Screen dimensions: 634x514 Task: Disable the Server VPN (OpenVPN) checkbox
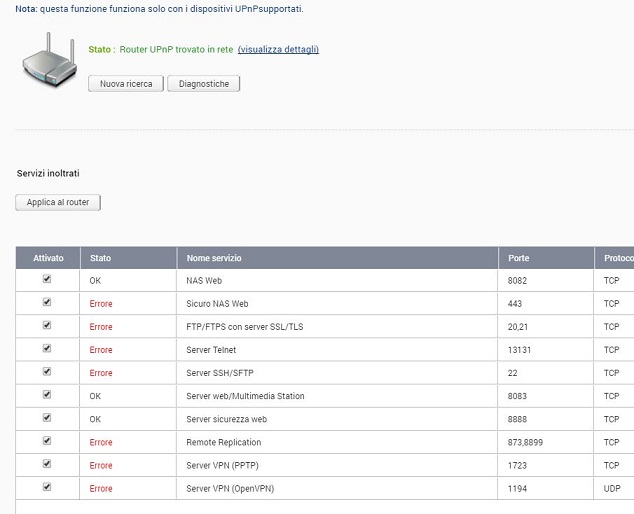(46, 487)
